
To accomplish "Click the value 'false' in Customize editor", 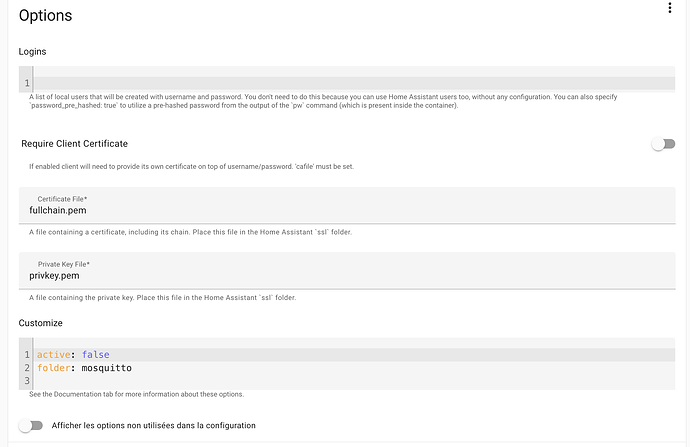I will [95, 355].
